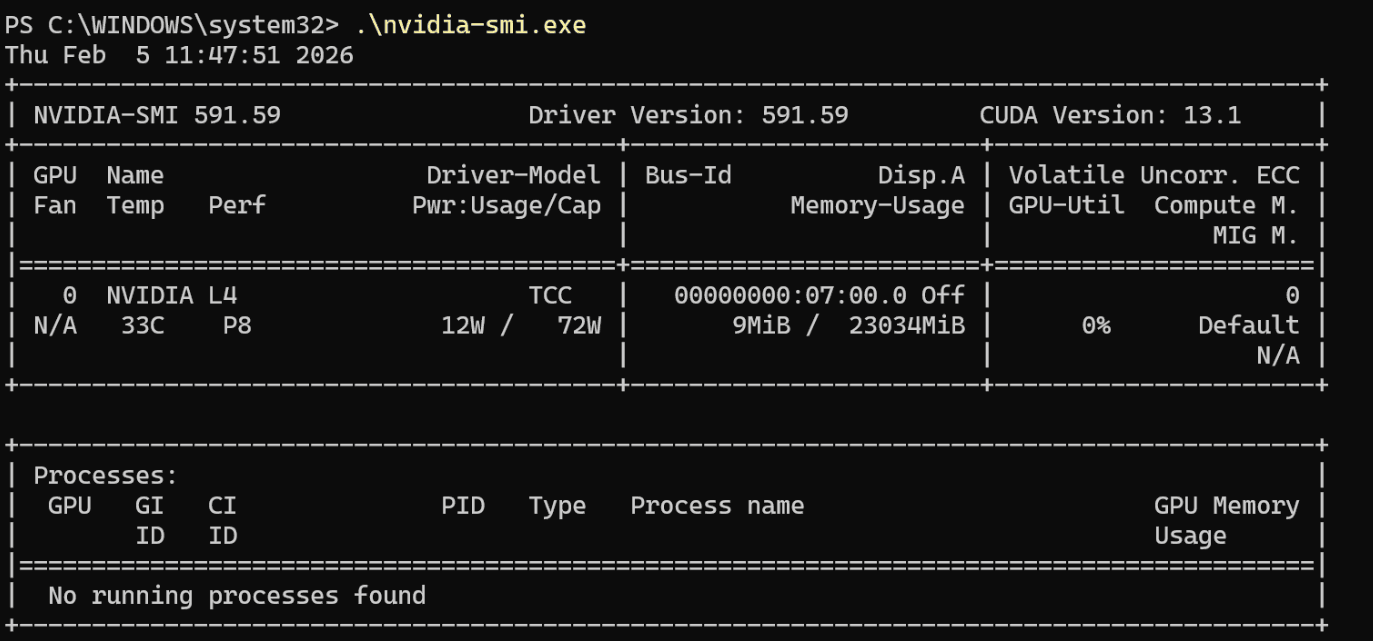The width and height of the screenshot is (1373, 641).
Task: Click the Process name column header
Action: 717,506
